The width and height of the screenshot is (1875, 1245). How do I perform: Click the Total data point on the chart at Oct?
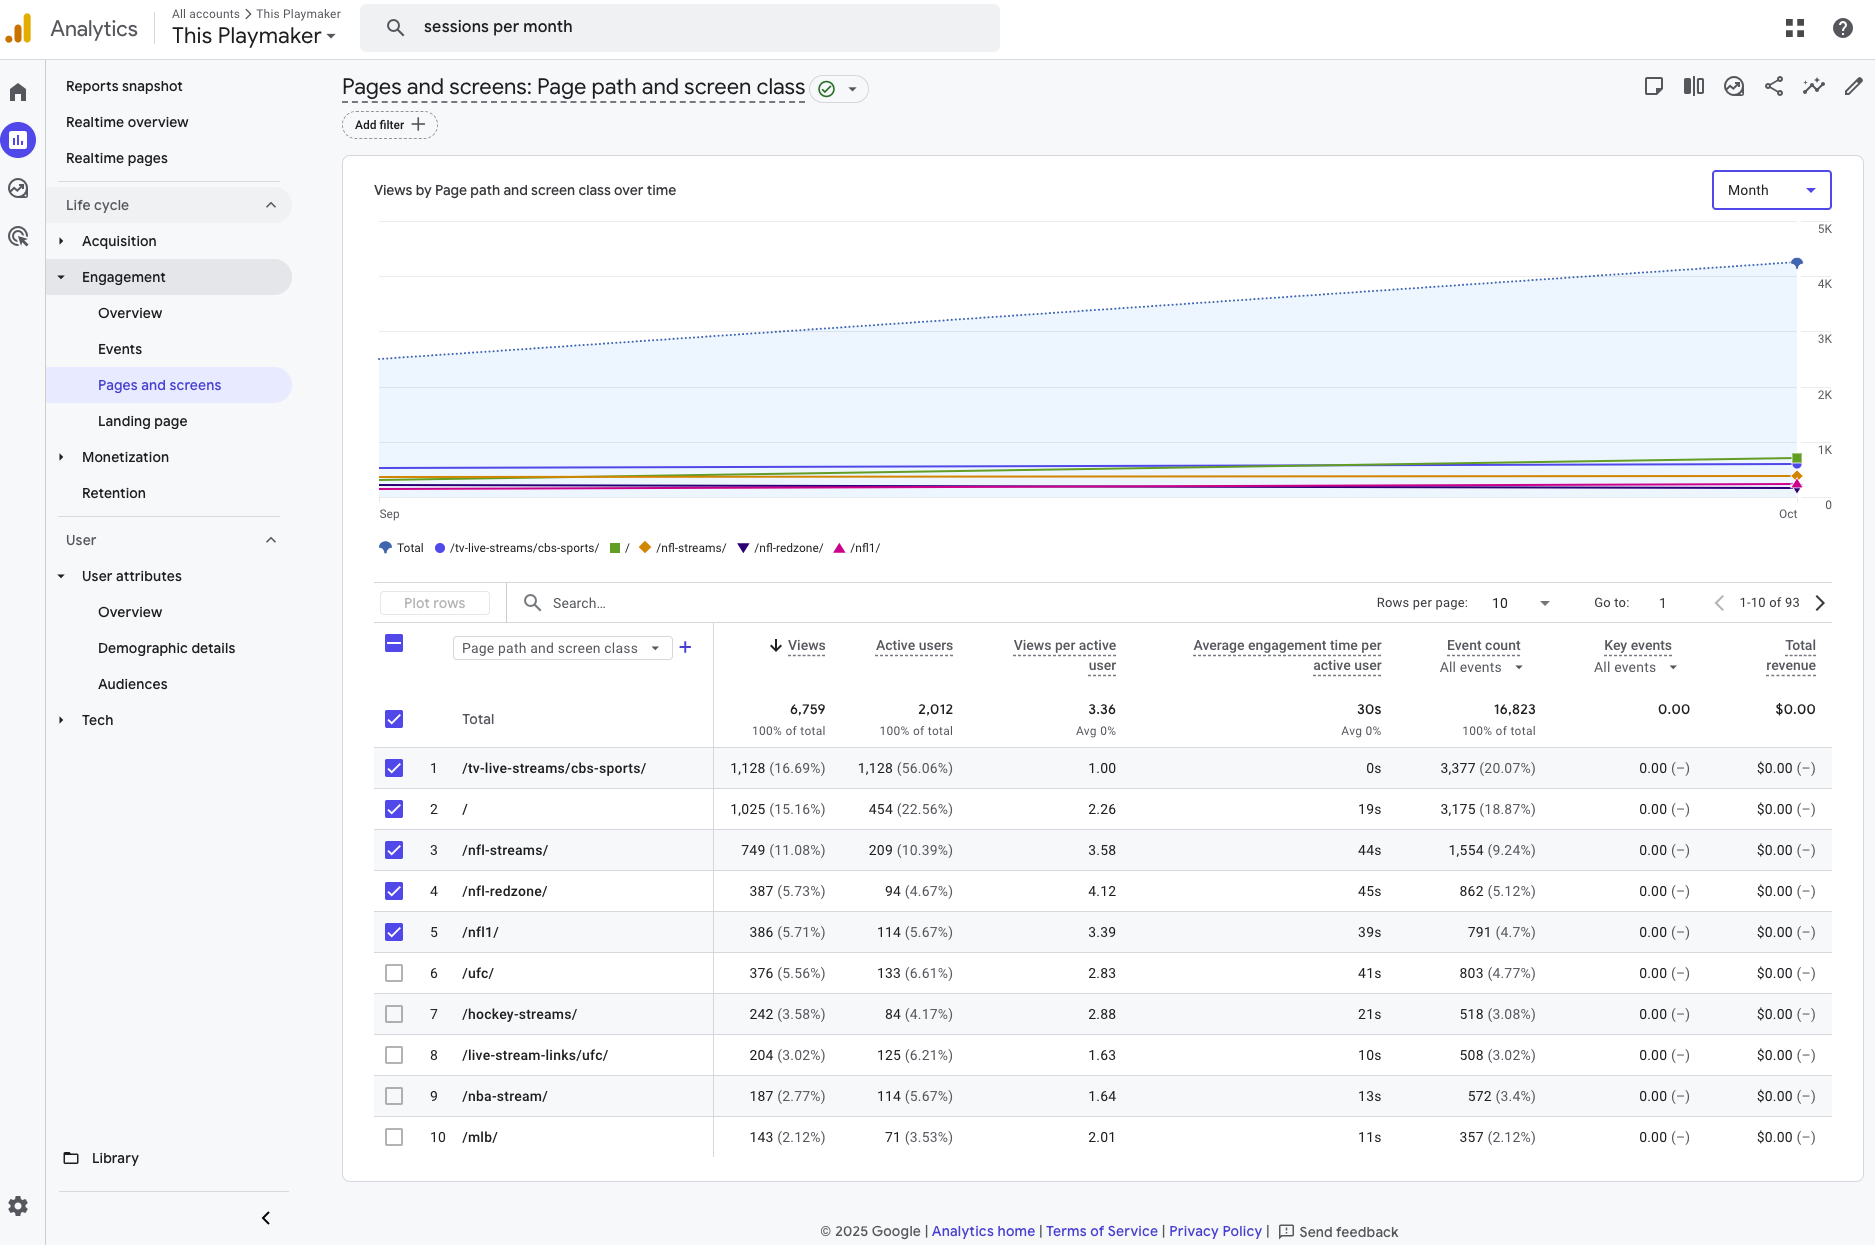point(1796,263)
